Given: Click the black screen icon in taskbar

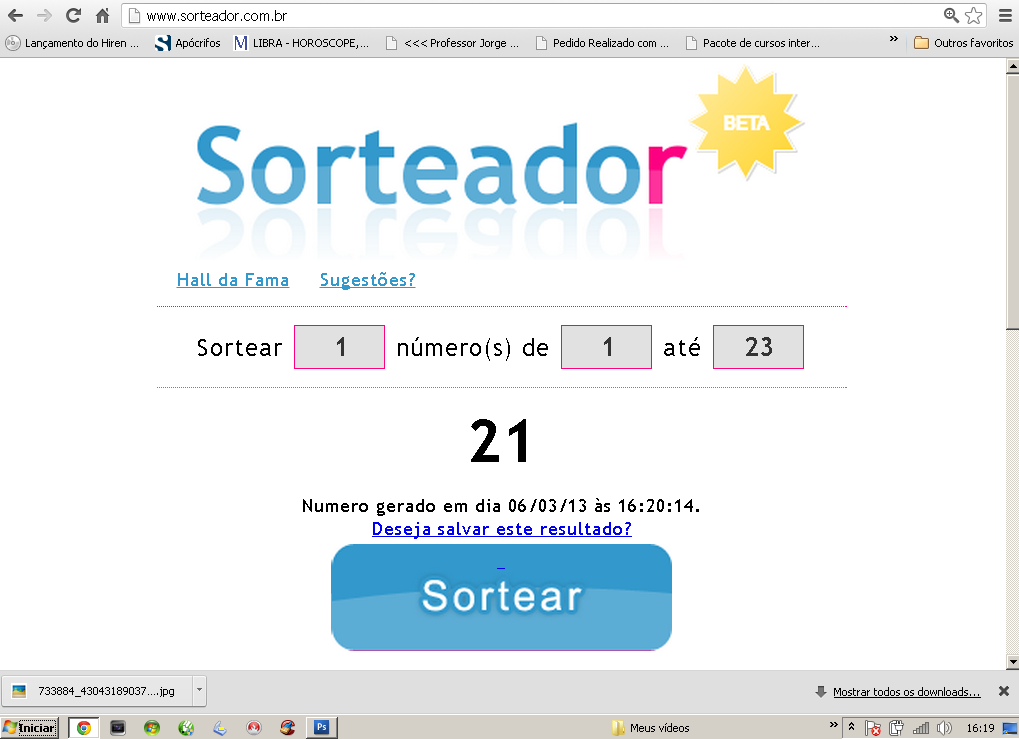Looking at the screenshot, I should [x=118, y=728].
